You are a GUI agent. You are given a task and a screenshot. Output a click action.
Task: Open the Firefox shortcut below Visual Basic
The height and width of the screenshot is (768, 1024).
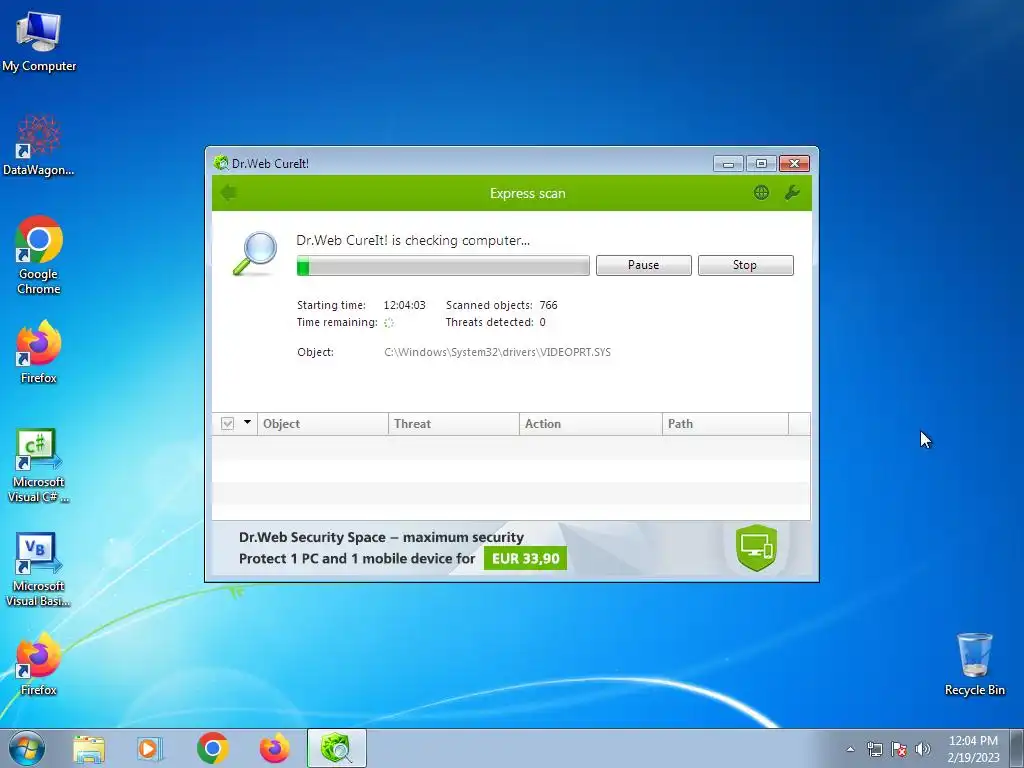pyautogui.click(x=39, y=664)
